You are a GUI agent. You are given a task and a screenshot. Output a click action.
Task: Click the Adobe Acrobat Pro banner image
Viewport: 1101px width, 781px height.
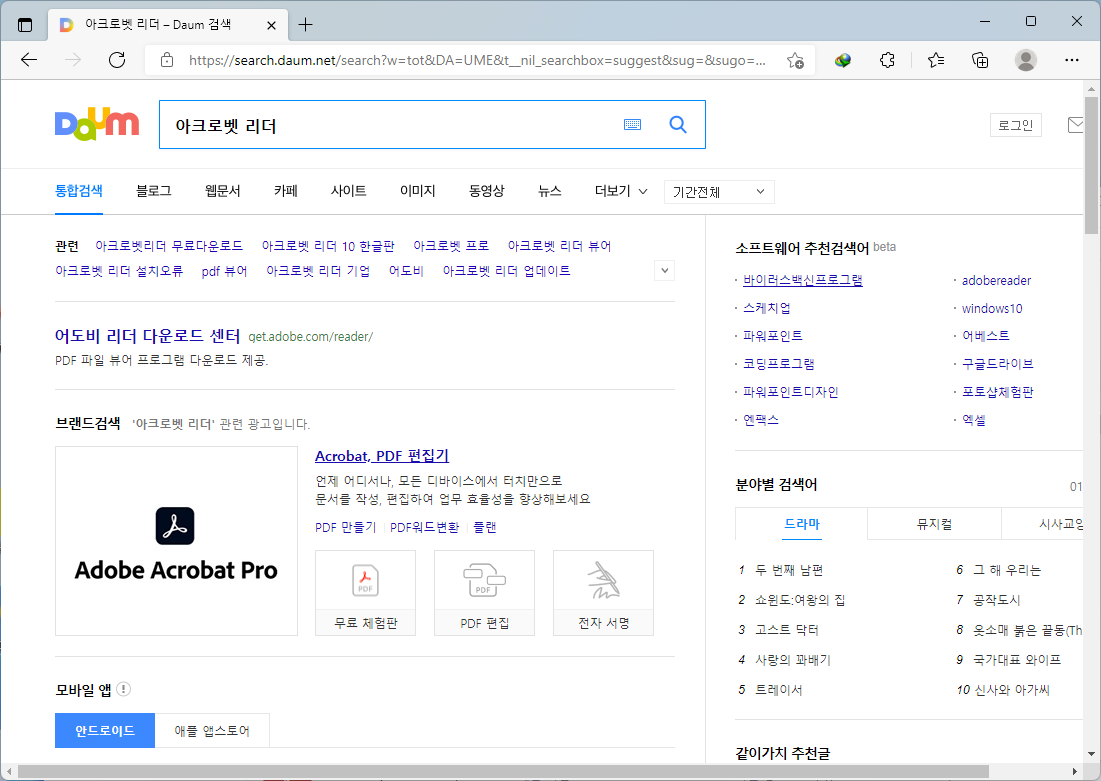176,541
